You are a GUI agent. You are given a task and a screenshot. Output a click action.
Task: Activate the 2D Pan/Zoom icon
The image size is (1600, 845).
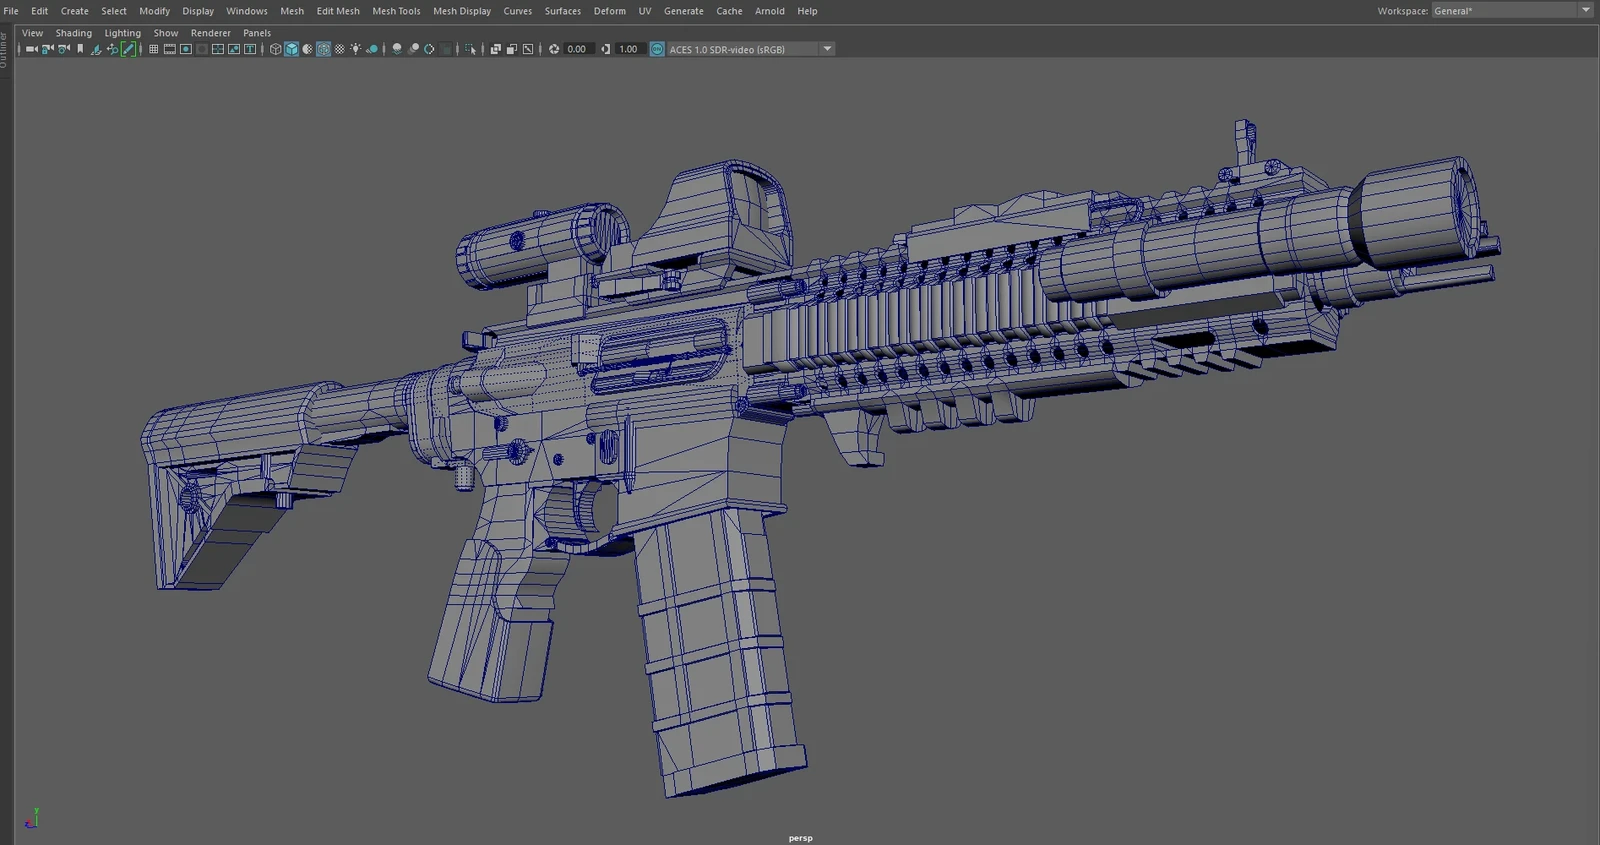tap(112, 49)
